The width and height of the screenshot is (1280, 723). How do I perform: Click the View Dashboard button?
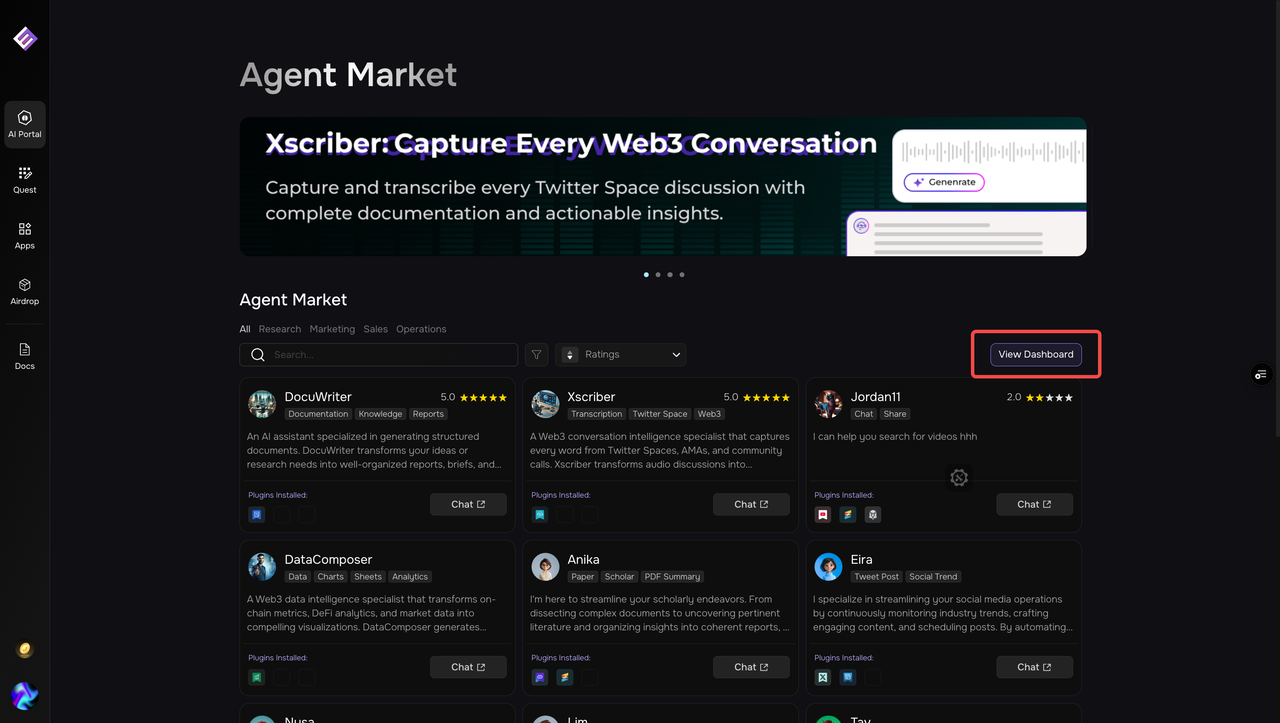pos(1035,355)
